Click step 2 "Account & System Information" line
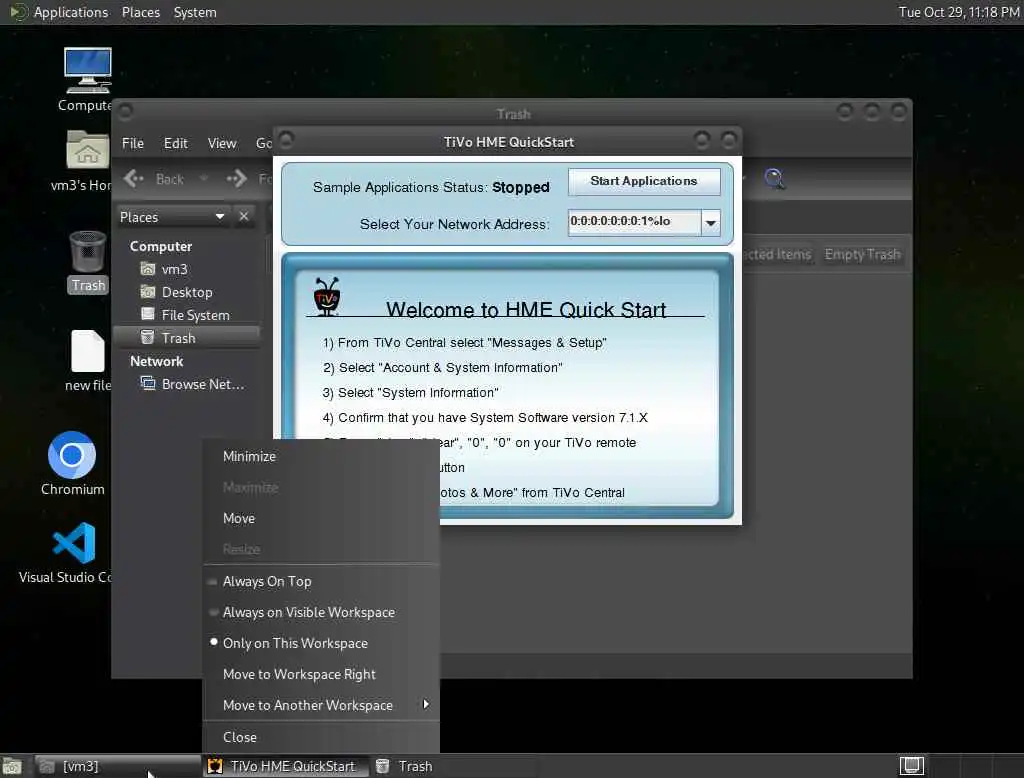Image resolution: width=1024 pixels, height=778 pixels. point(442,367)
